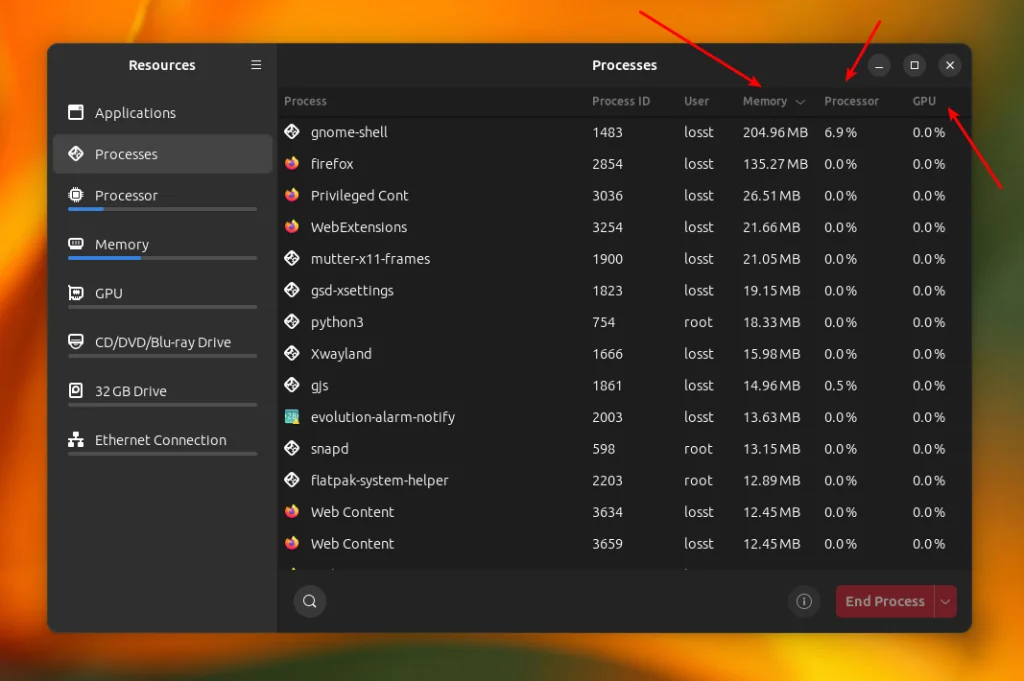Click the Privileged Cont Firefox icon
Screen dimensions: 1024x681
tap(292, 195)
